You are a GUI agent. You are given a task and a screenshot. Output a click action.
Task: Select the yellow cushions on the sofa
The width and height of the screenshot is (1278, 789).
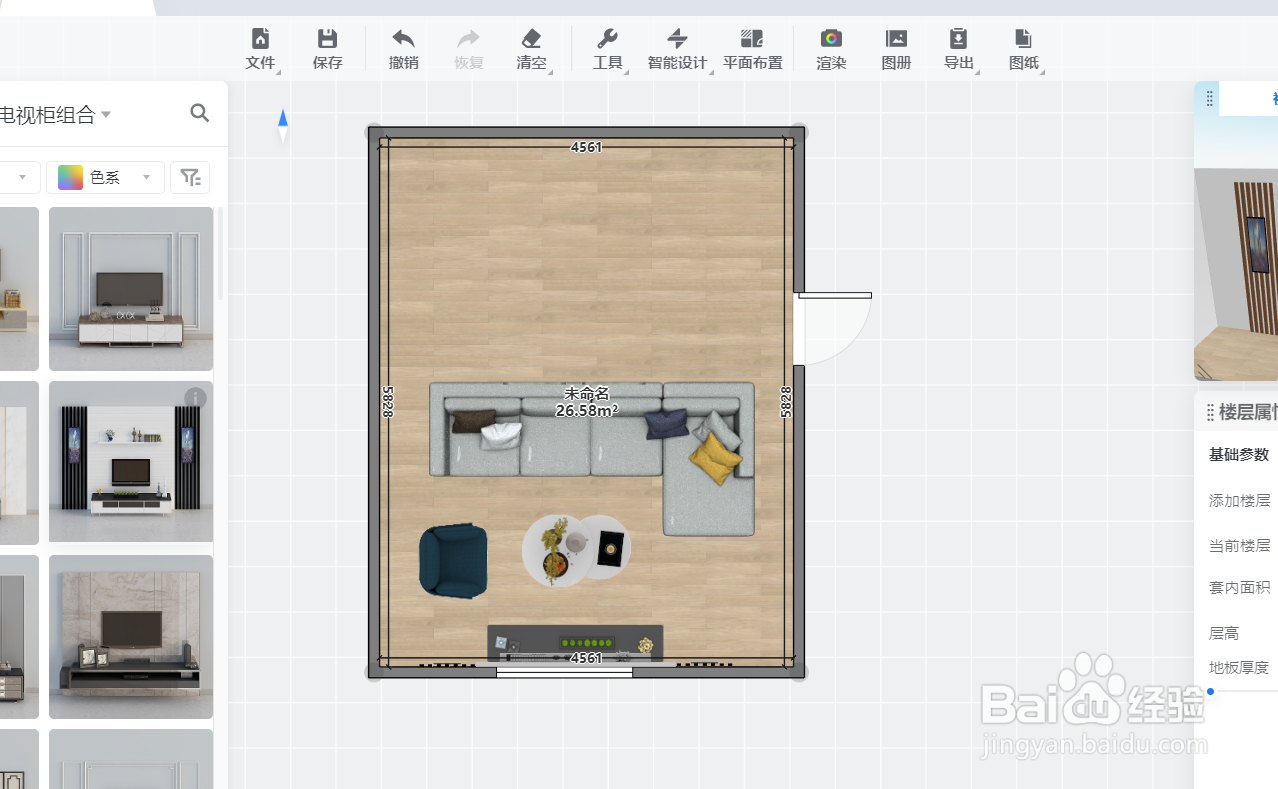point(716,459)
